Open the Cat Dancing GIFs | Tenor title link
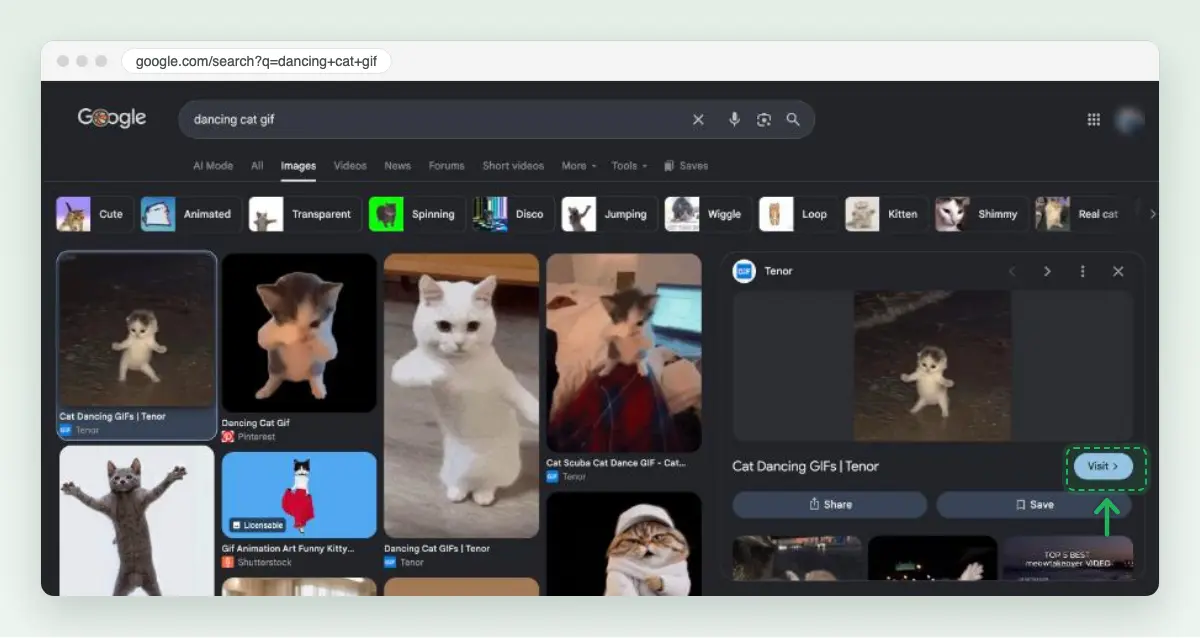Screen dimensions: 1200x638 806,466
